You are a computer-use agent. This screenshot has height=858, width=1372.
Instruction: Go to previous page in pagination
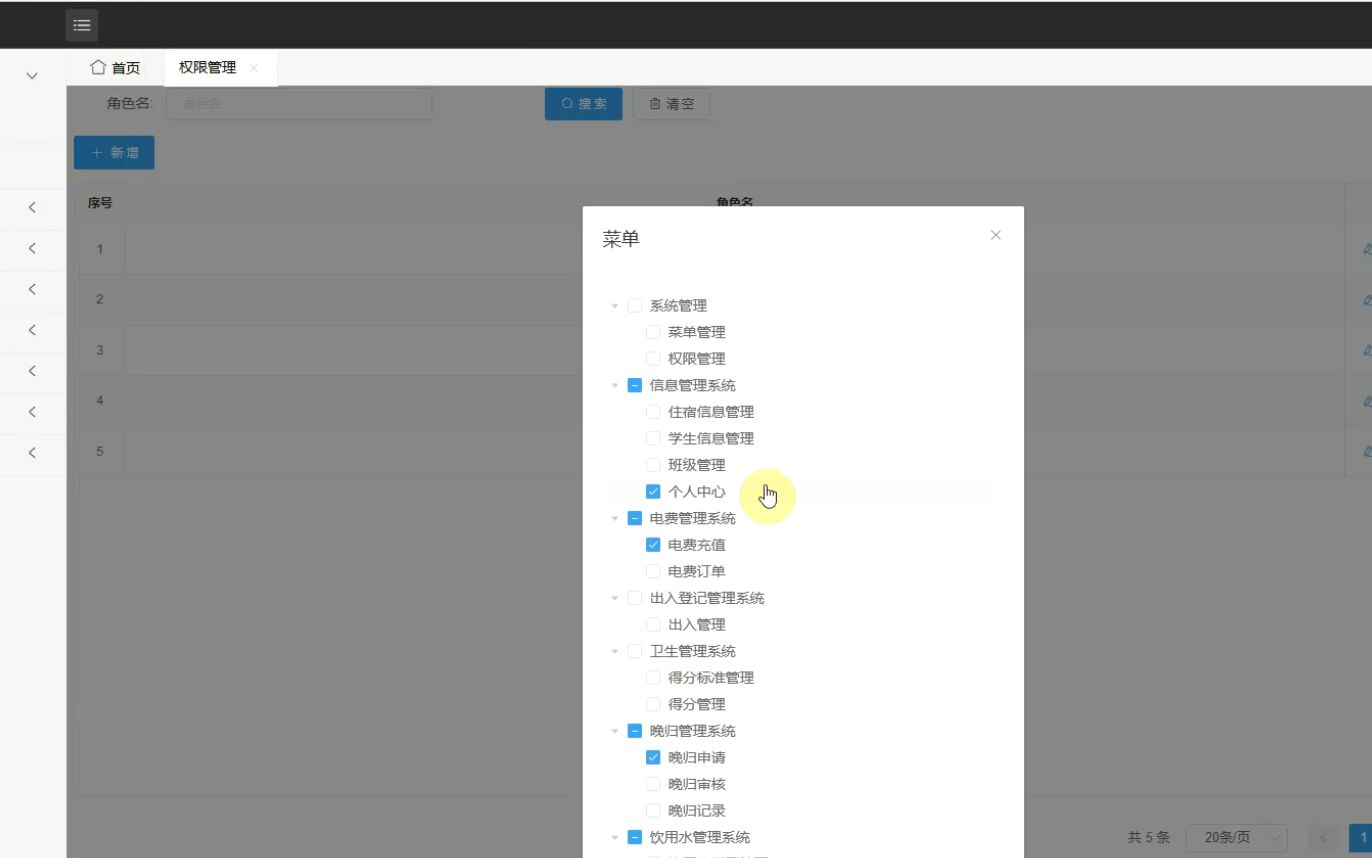[1325, 838]
